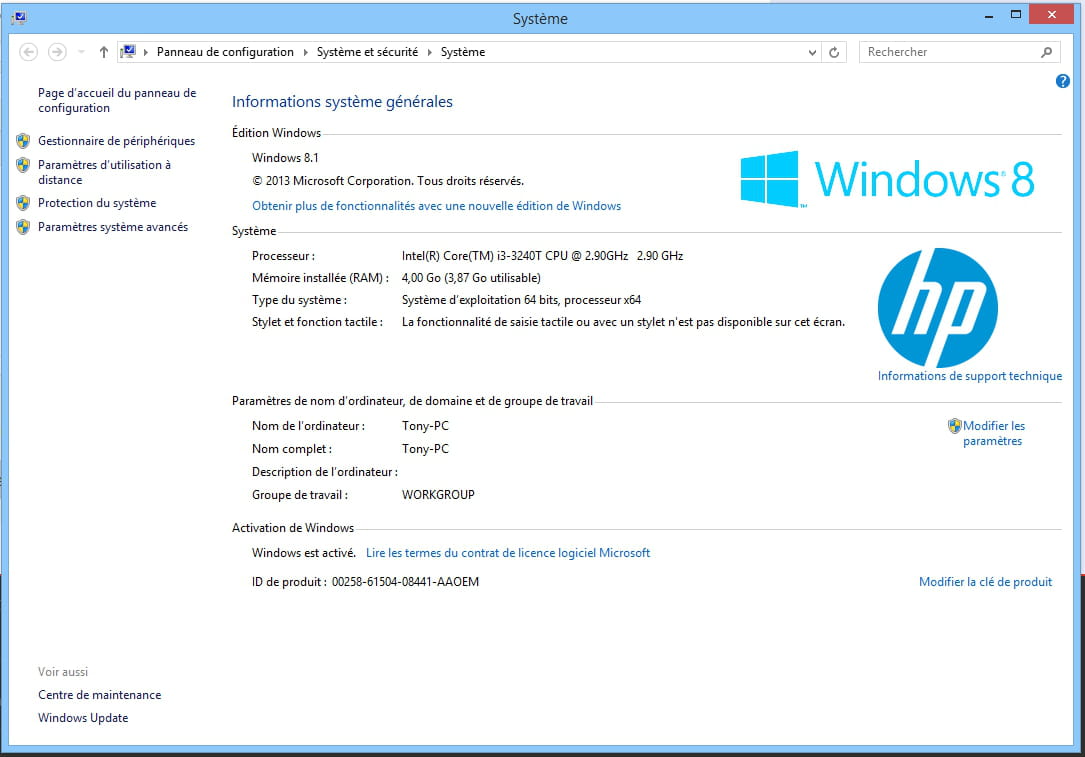The image size is (1085, 757).
Task: Open Gestionnaire de périphériques
Action: coord(116,140)
